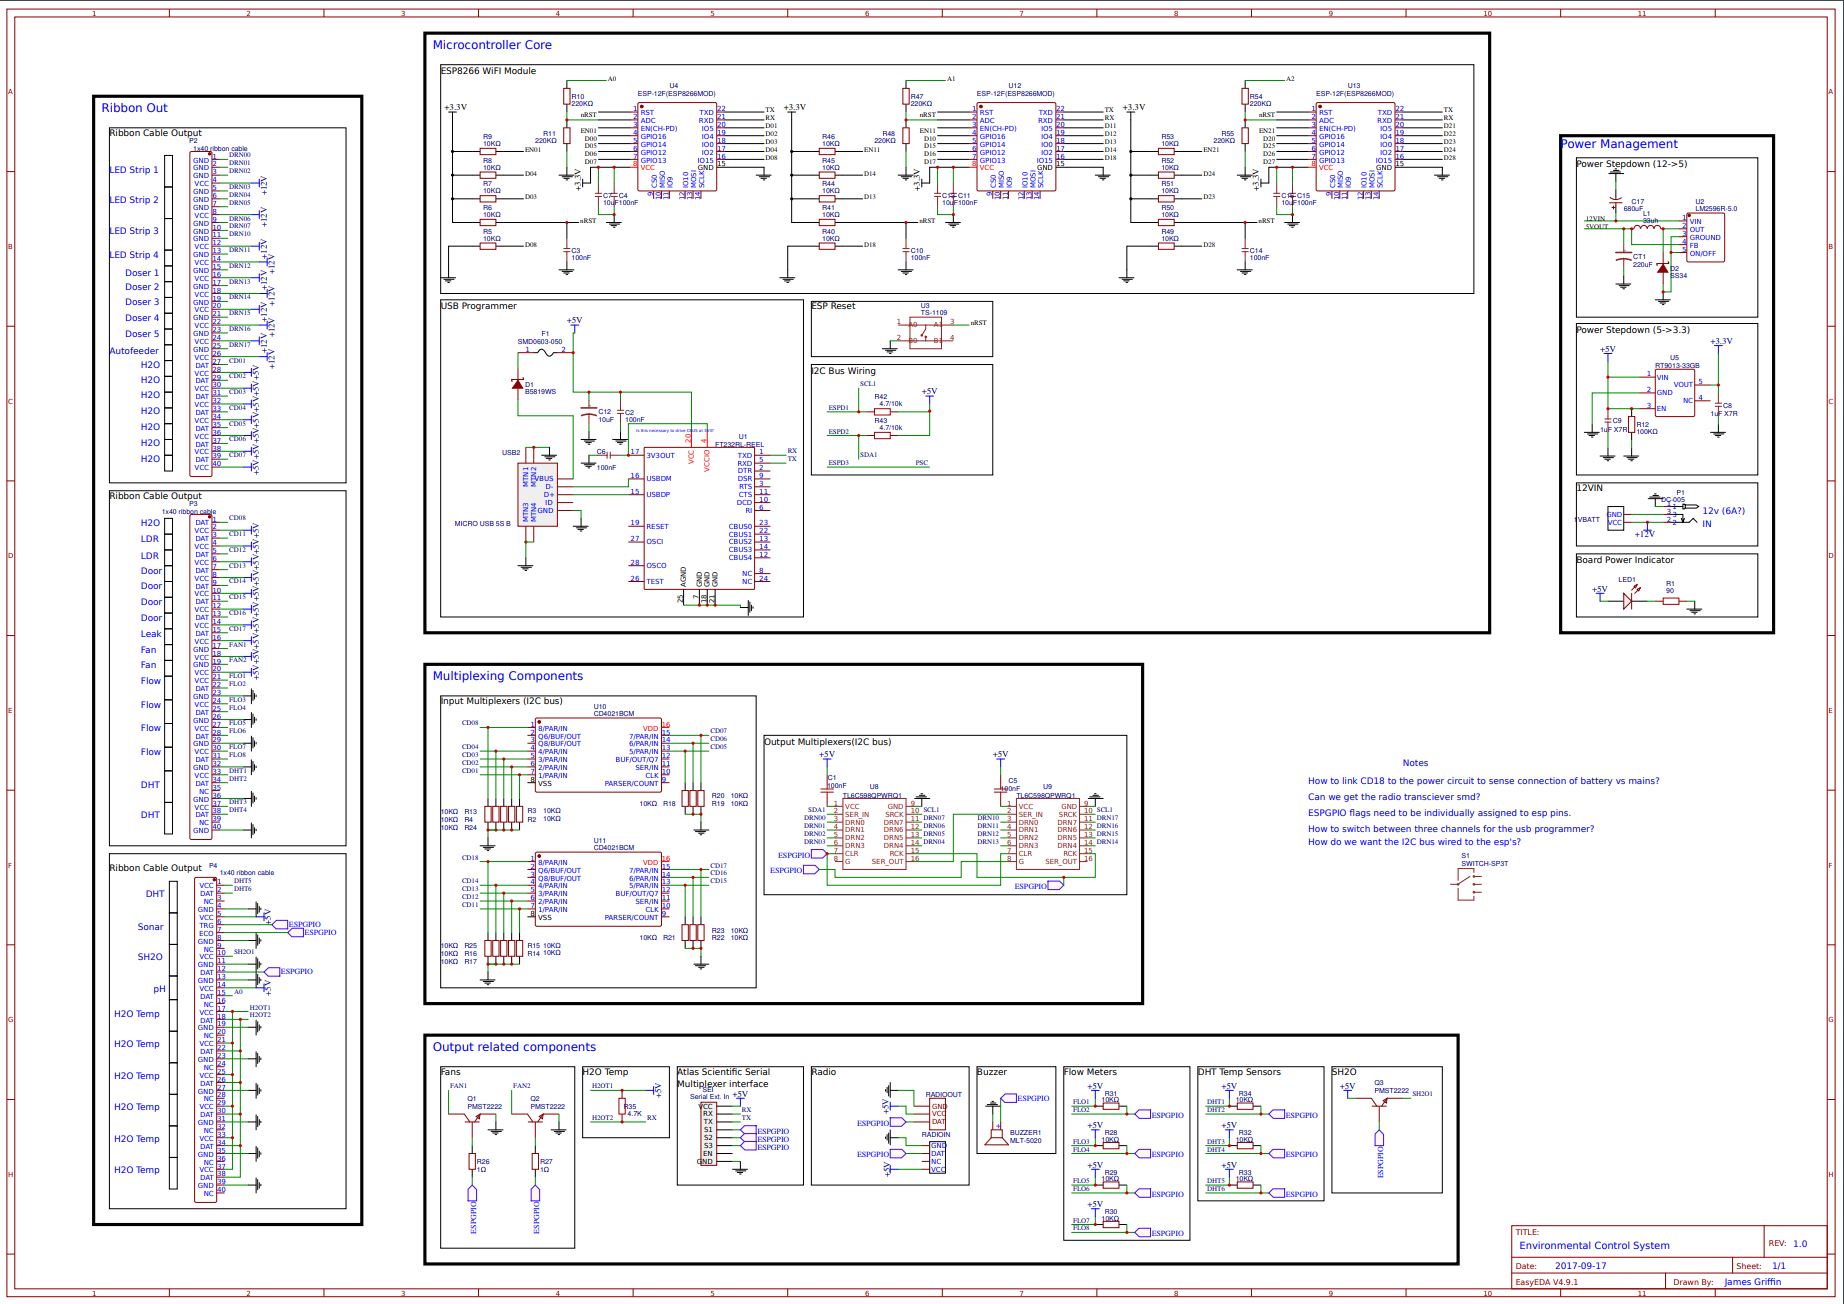Click the 'Multiplexing Components' section title
1844x1304 pixels.
point(508,676)
